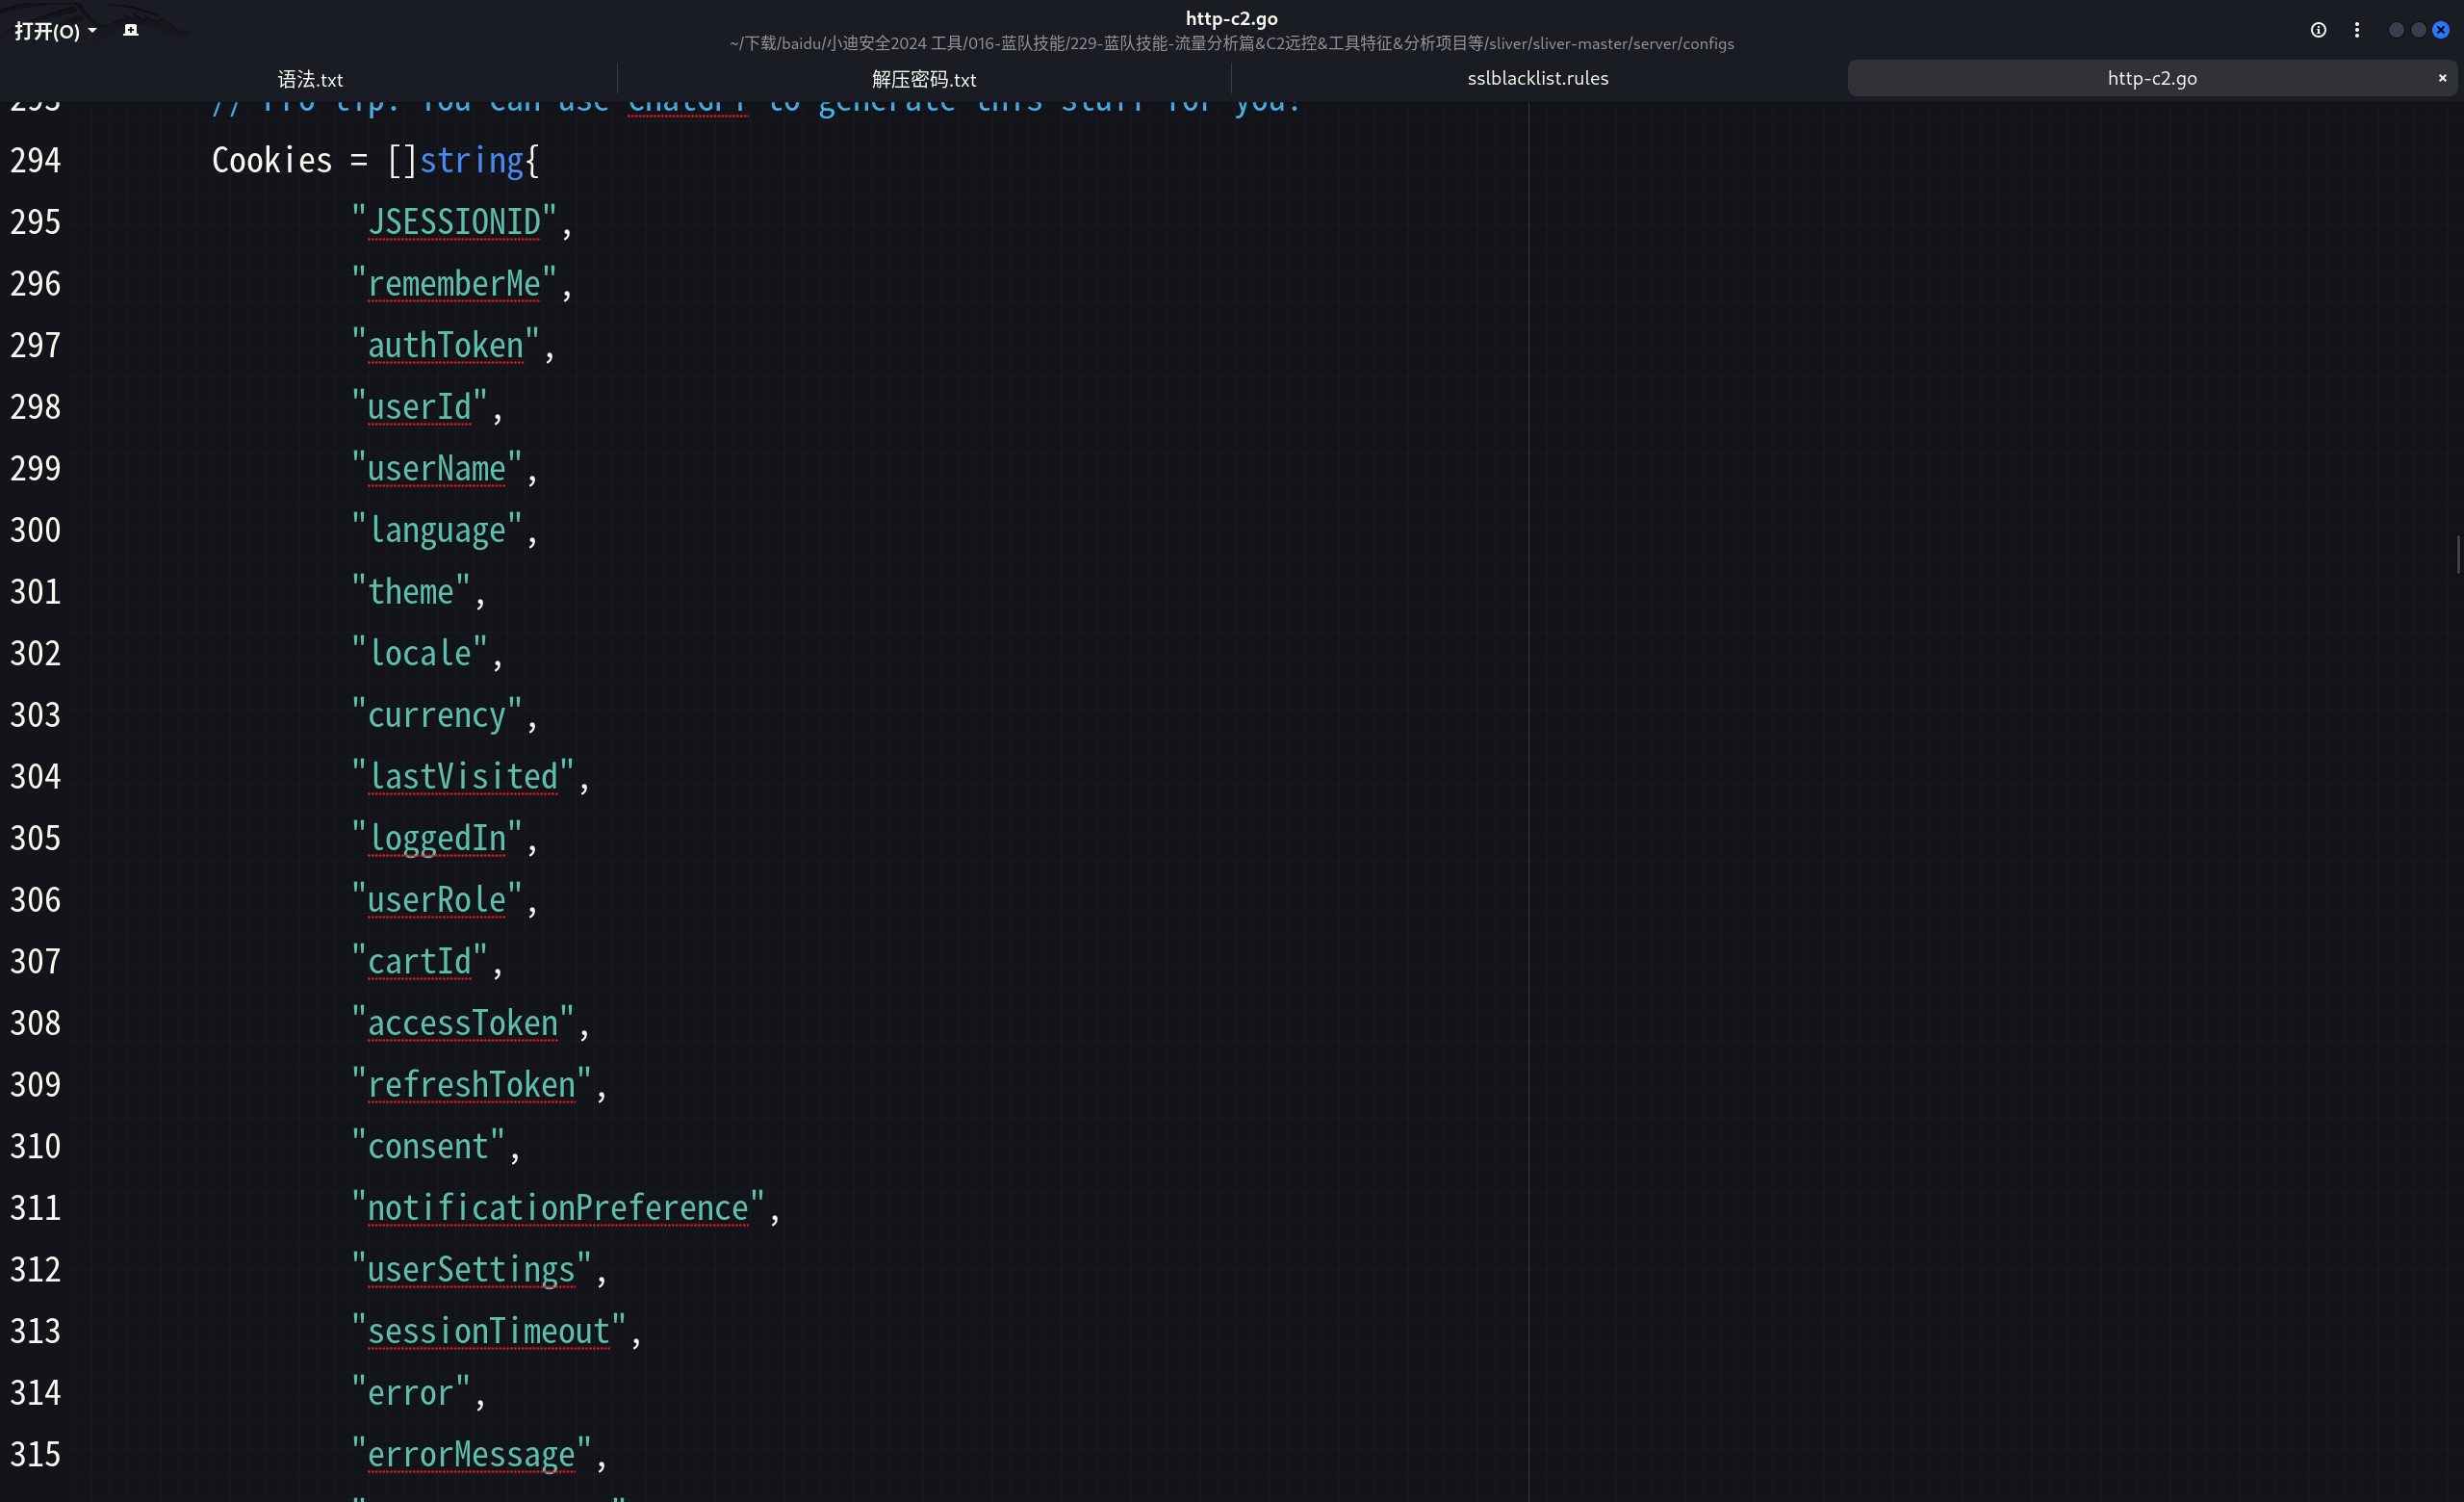Open the sslblacklist.rules tab
Image resolution: width=2464 pixels, height=1502 pixels.
(x=1537, y=78)
